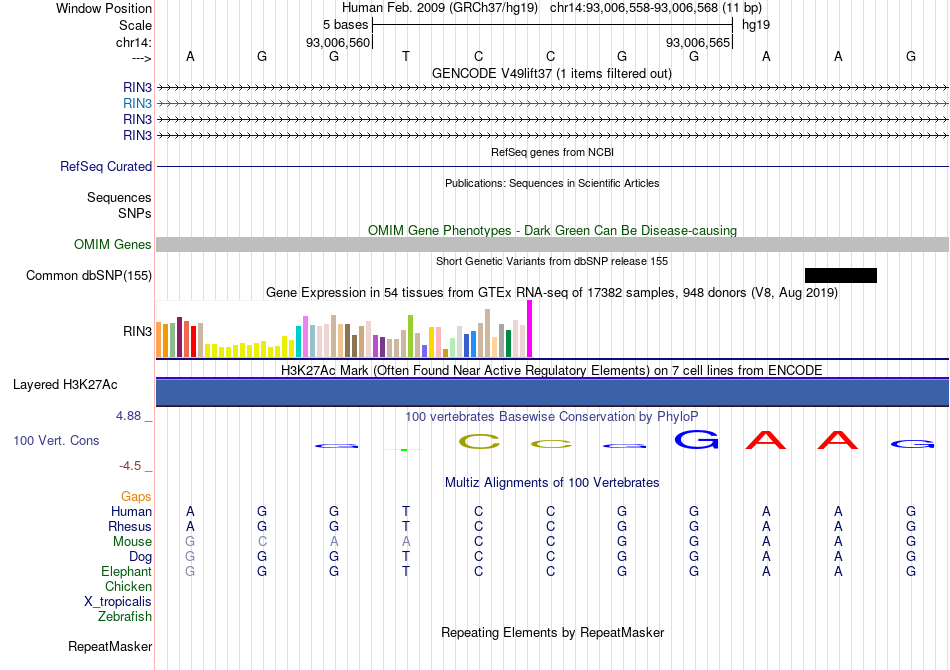Click the GENCODE V49lift37 track title
This screenshot has width=950, height=670.
(x=552, y=74)
